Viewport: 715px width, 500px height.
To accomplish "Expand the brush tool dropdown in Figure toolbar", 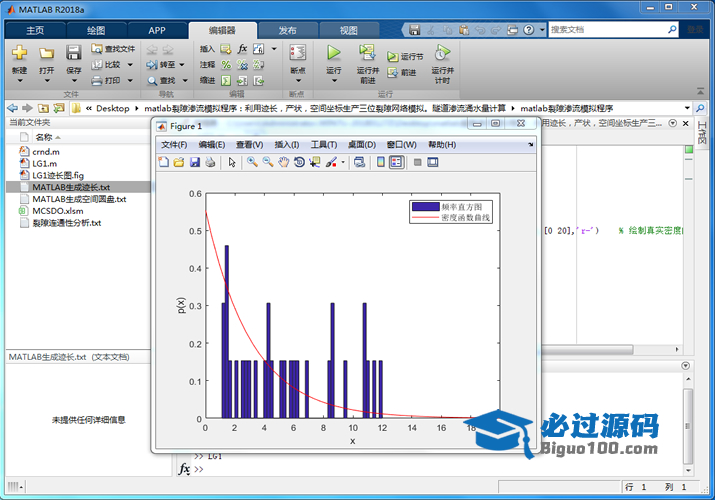I will [x=343, y=162].
